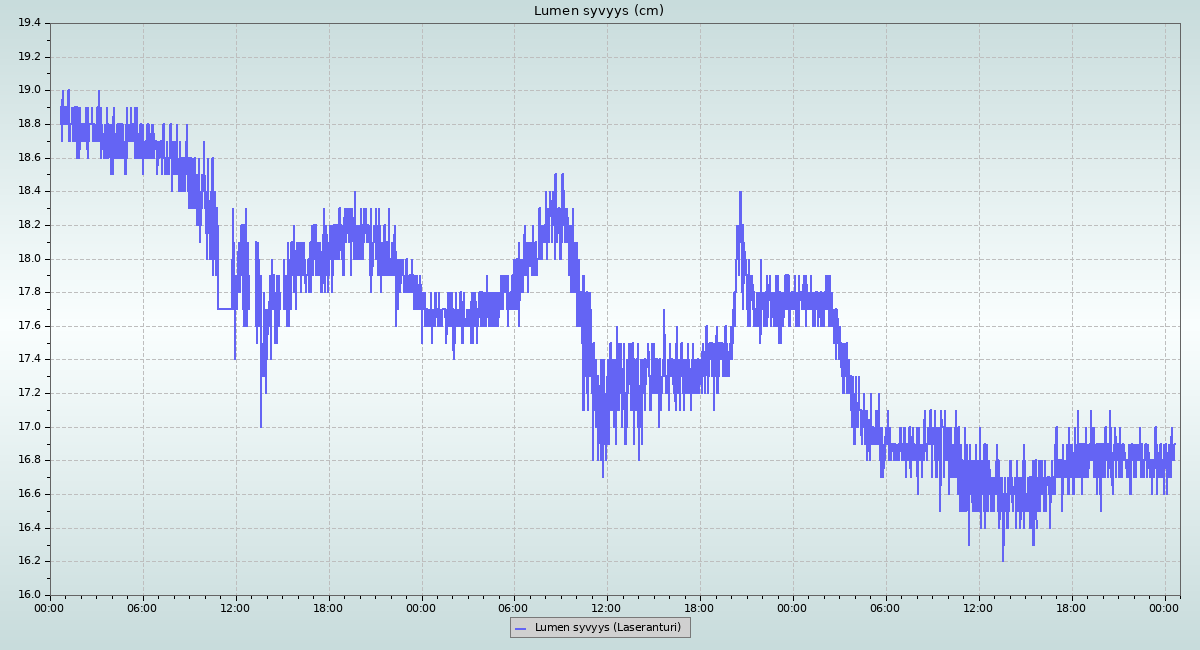The image size is (1200, 650).
Task: Click the lowest data spike at 16.2
Action: point(1003,558)
